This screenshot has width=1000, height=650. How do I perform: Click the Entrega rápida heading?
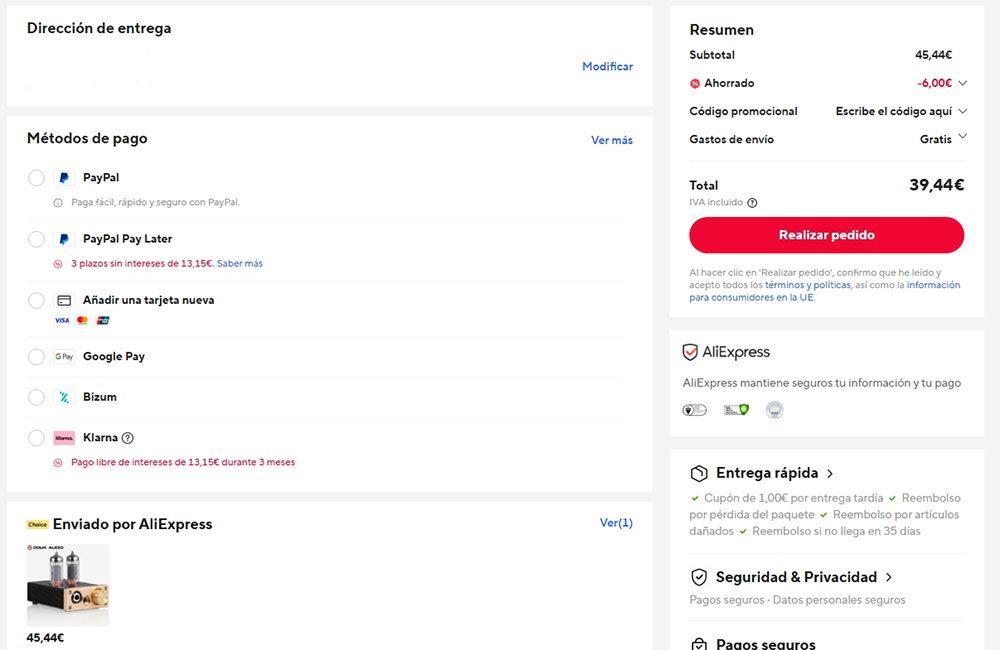[x=767, y=473]
